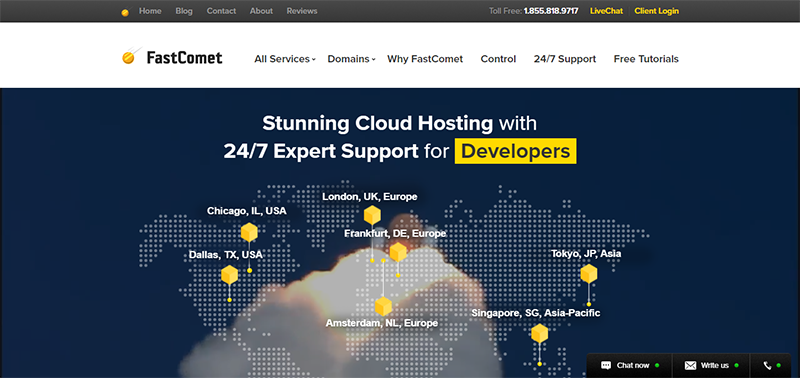
Task: Select the Chicago, IL, USA datacenter cube
Action: 249,232
